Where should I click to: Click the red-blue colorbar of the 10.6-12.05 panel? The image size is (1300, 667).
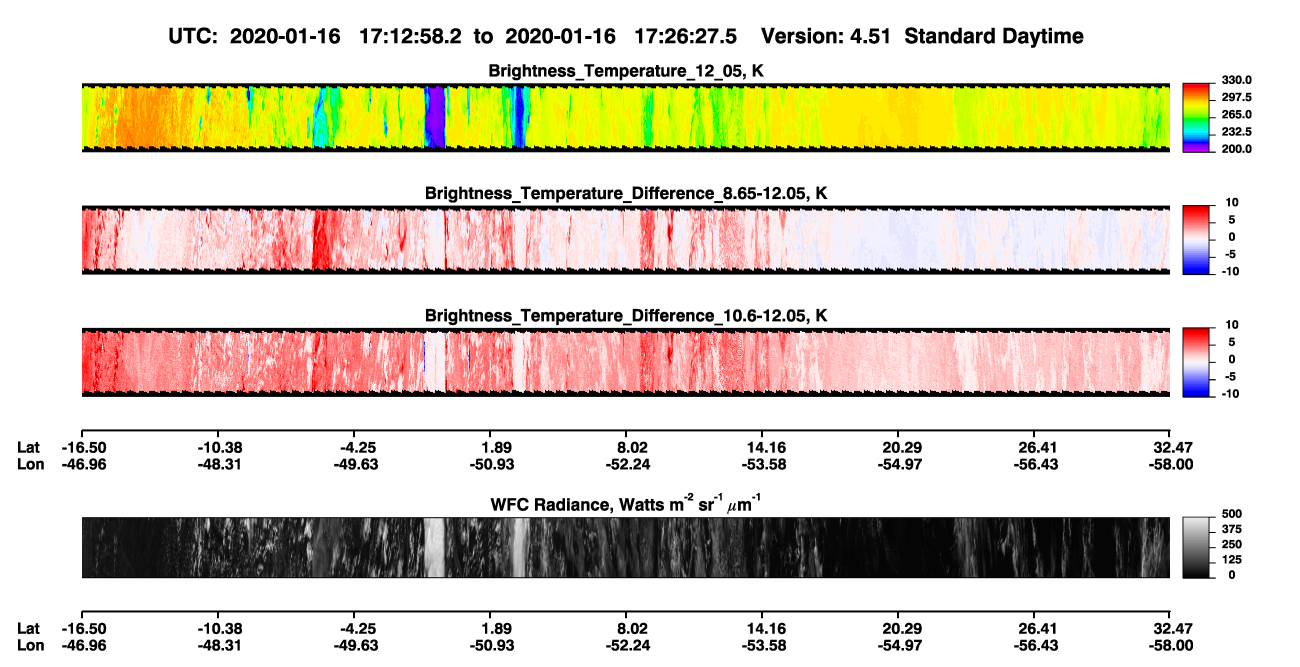click(x=1196, y=361)
